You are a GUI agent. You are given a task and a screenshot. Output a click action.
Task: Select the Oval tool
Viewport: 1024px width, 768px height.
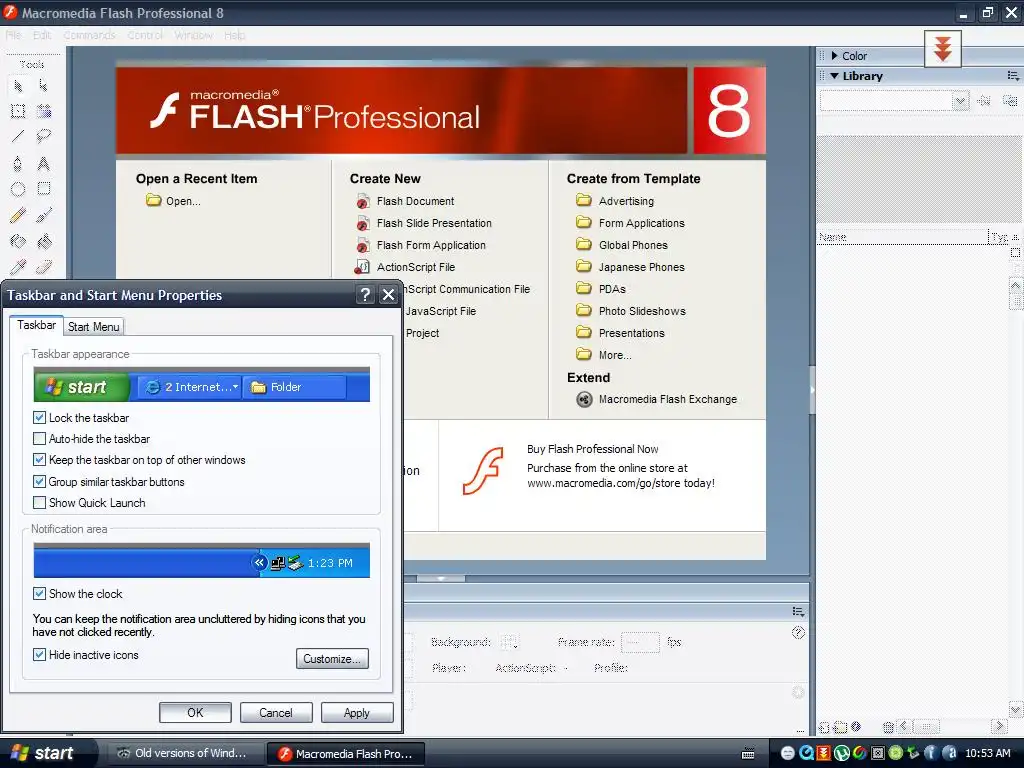pos(18,189)
